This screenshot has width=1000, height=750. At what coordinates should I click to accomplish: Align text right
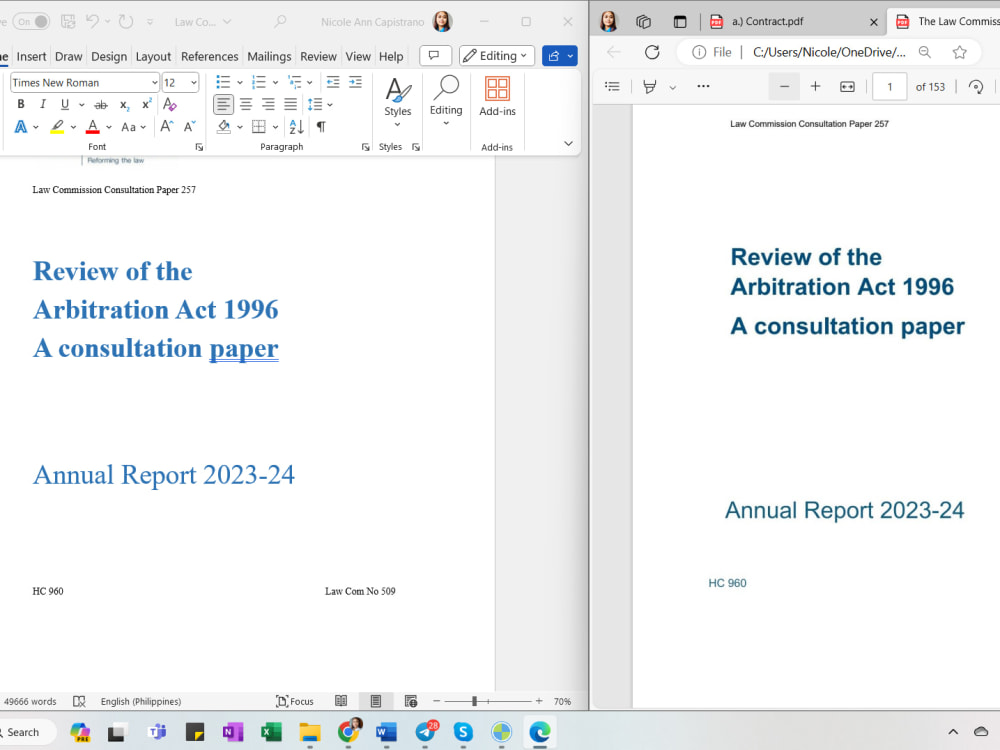[268, 104]
